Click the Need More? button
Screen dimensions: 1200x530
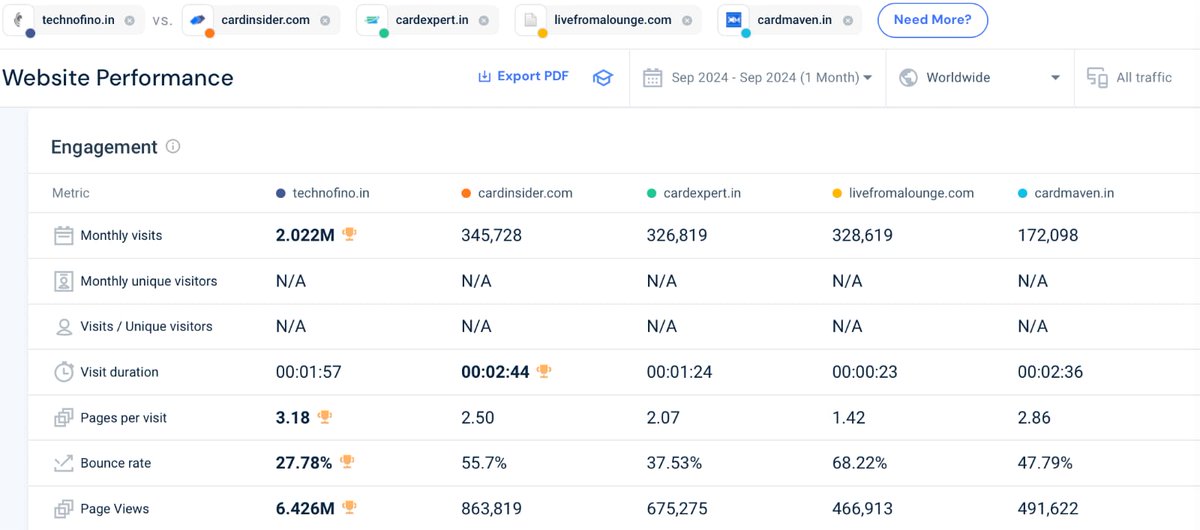click(x=932, y=20)
